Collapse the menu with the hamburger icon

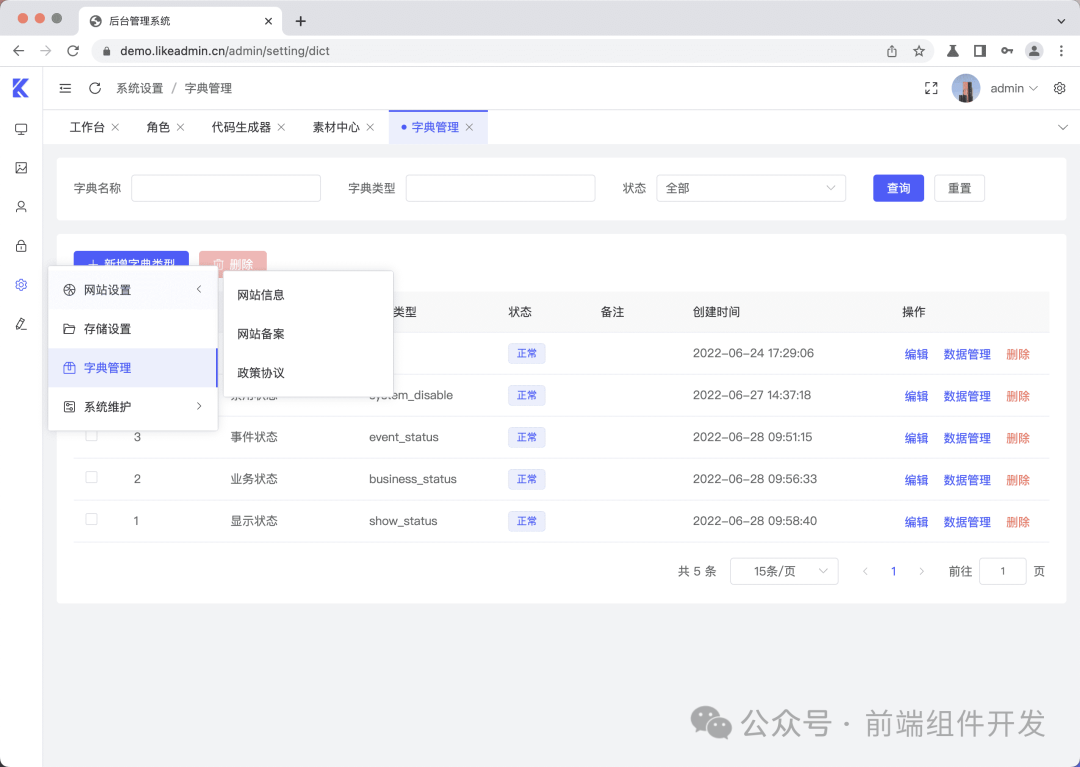click(65, 88)
